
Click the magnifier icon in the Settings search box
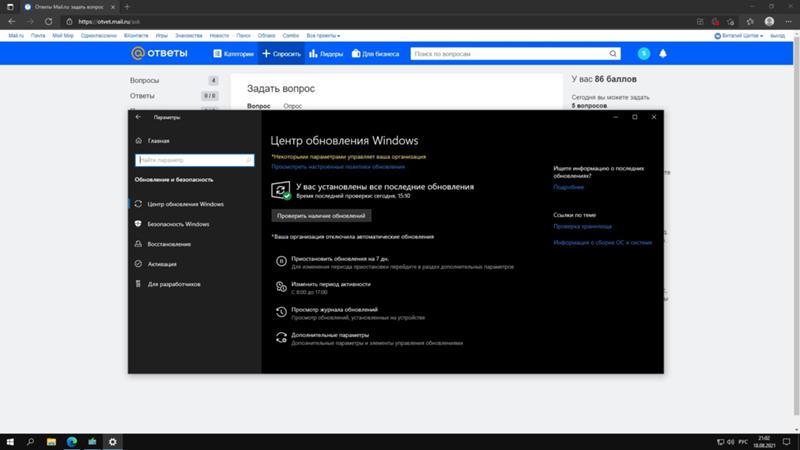(x=248, y=160)
